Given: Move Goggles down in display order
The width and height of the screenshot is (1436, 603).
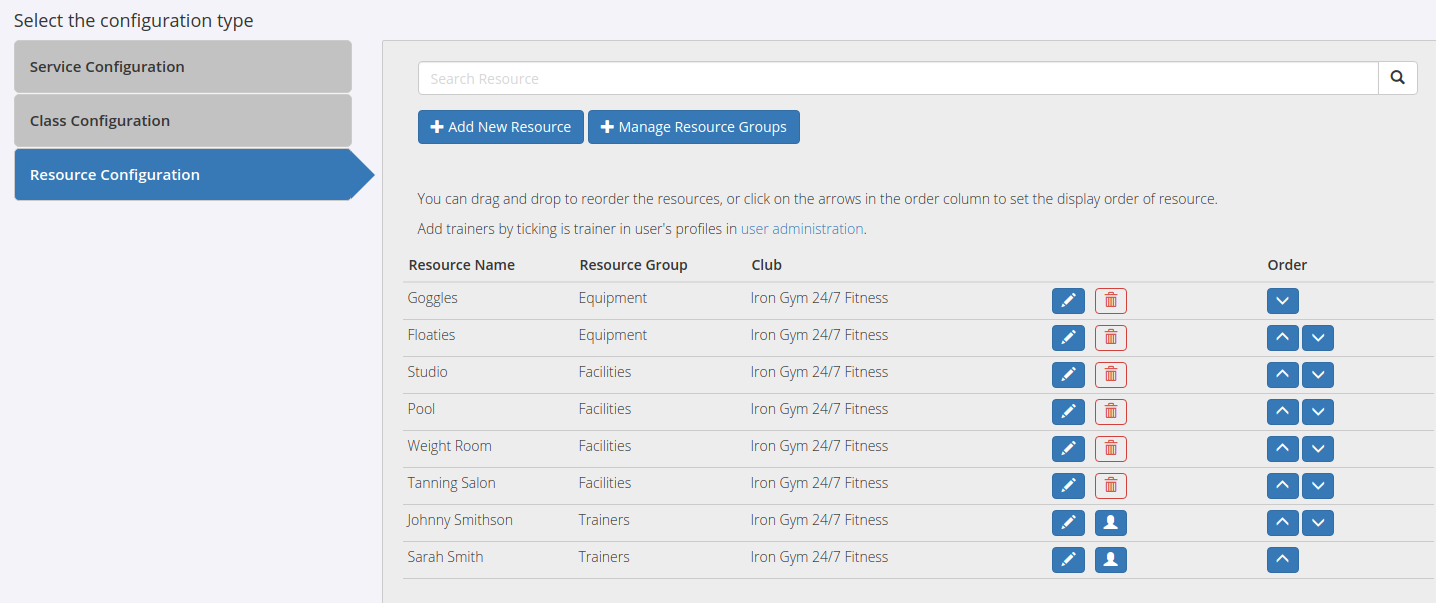Looking at the screenshot, I should click(x=1282, y=300).
